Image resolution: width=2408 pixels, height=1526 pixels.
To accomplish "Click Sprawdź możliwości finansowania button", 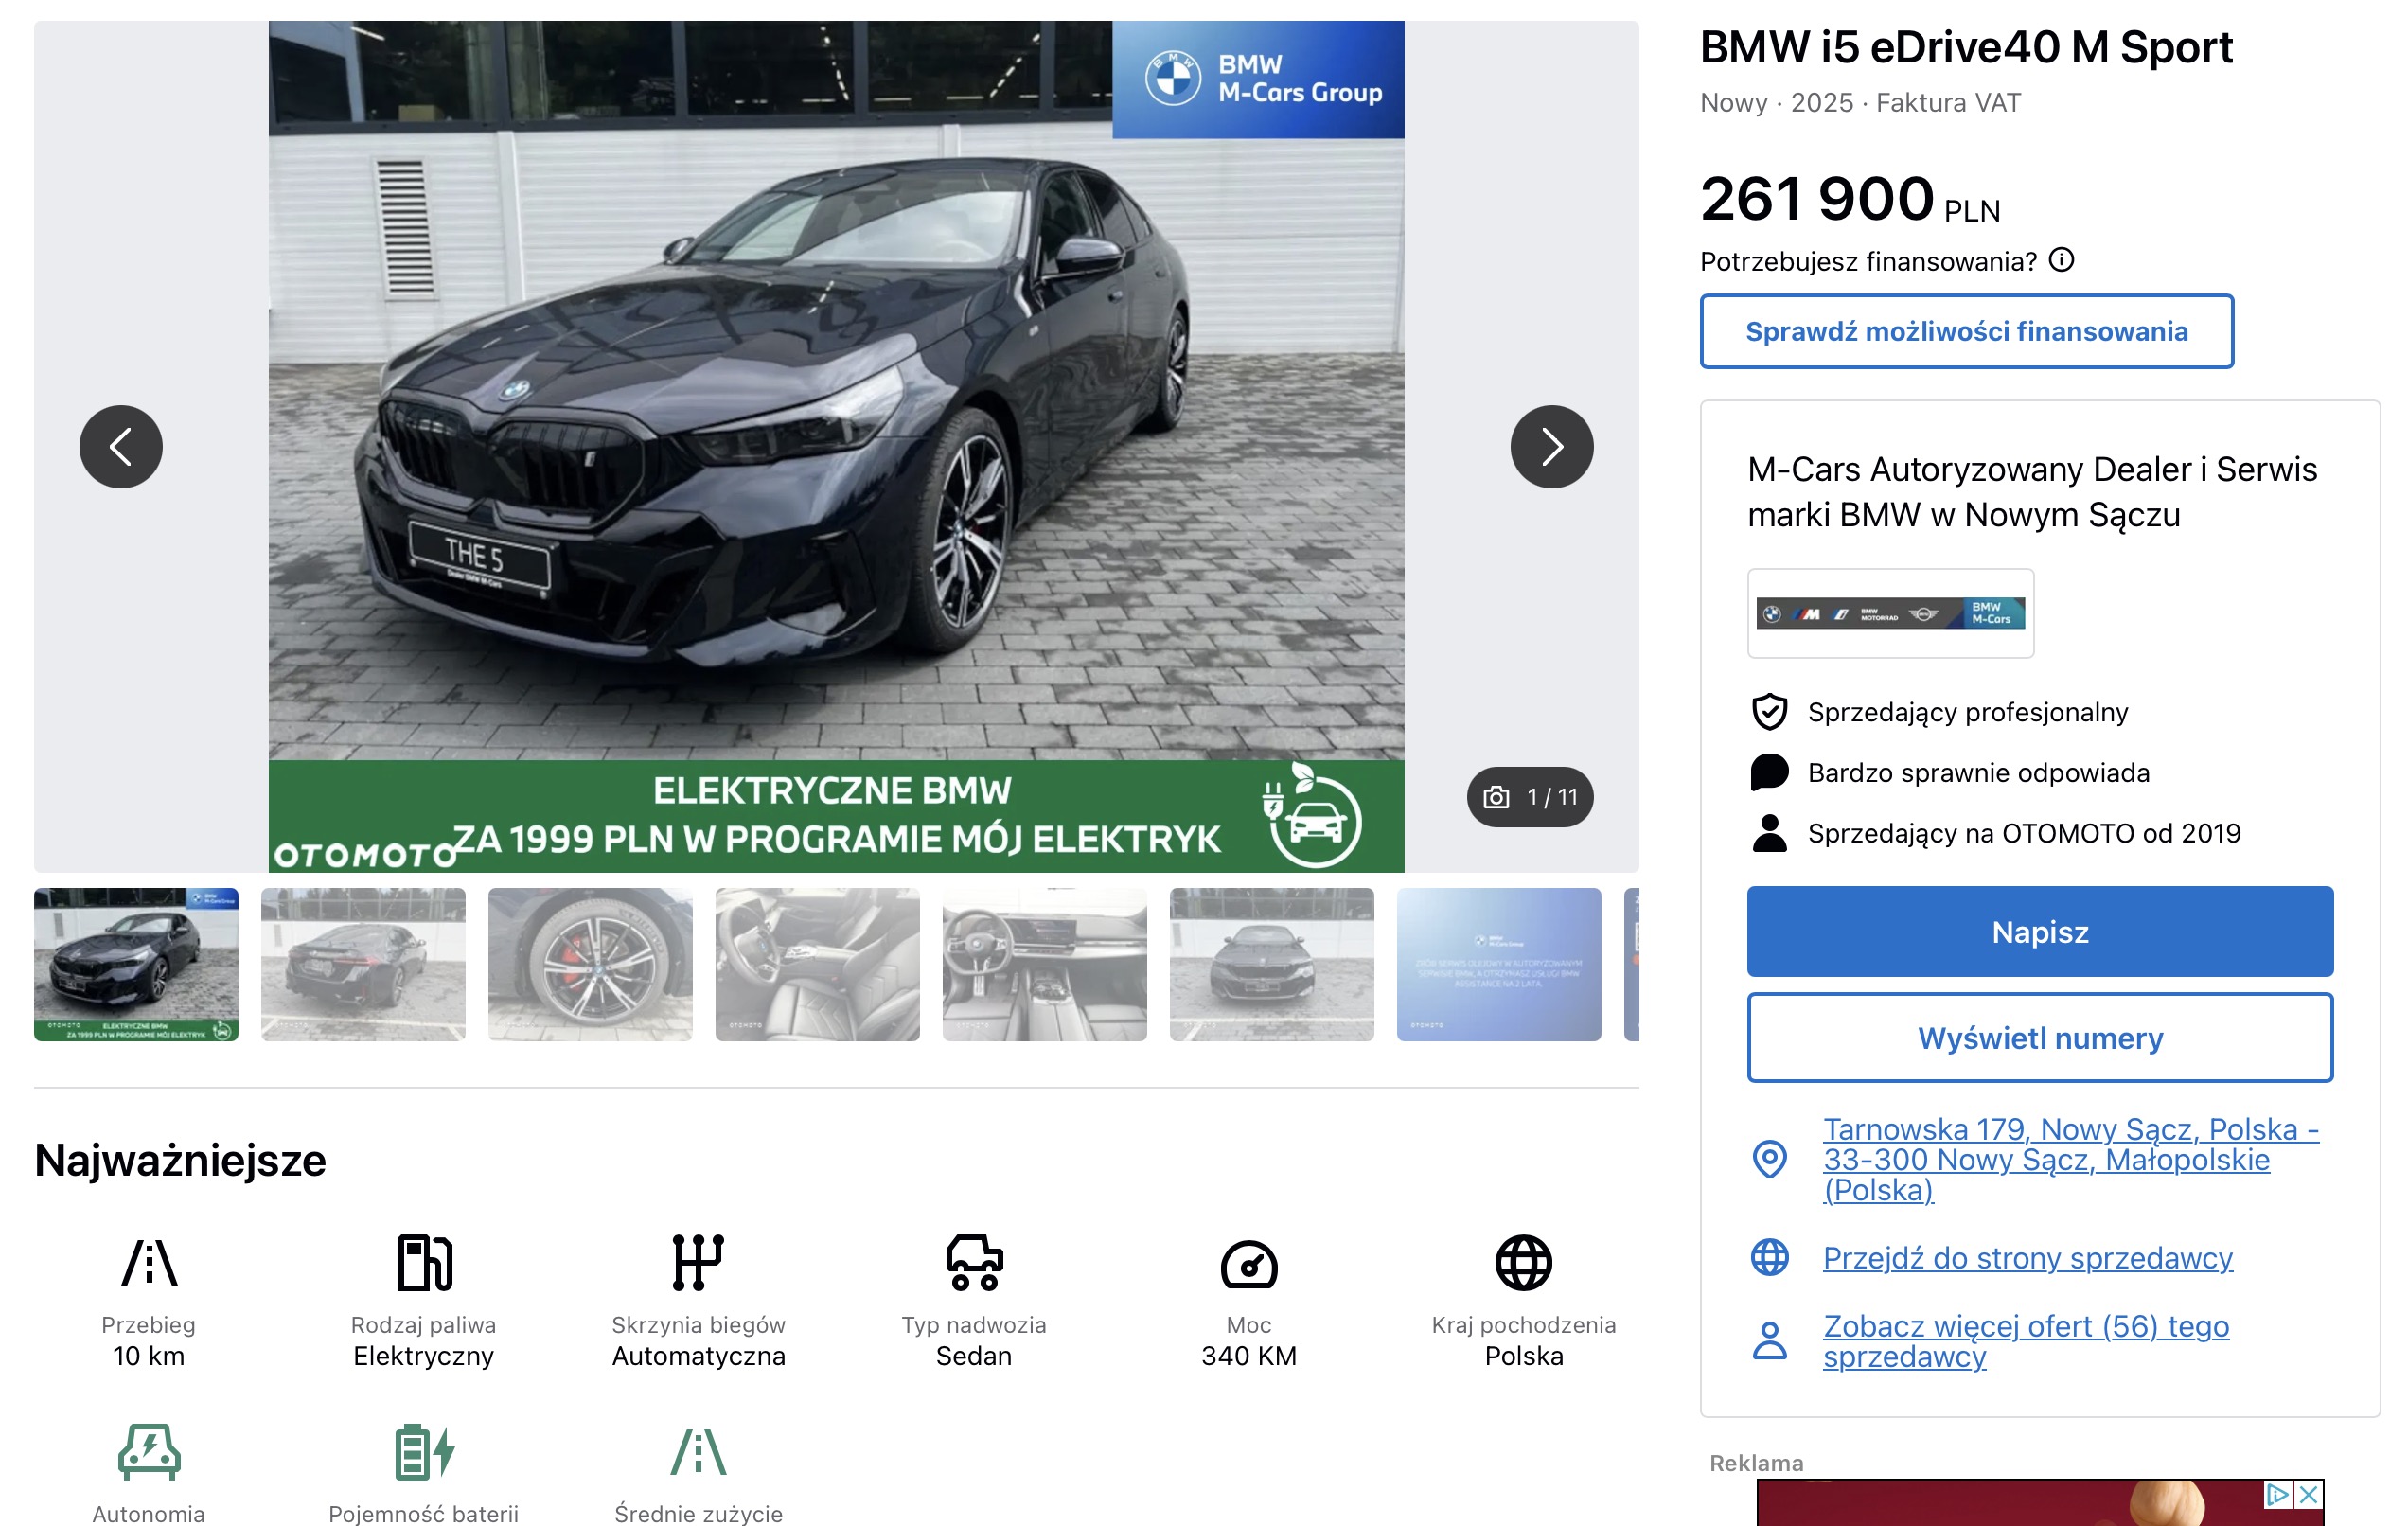I will click(x=1966, y=331).
